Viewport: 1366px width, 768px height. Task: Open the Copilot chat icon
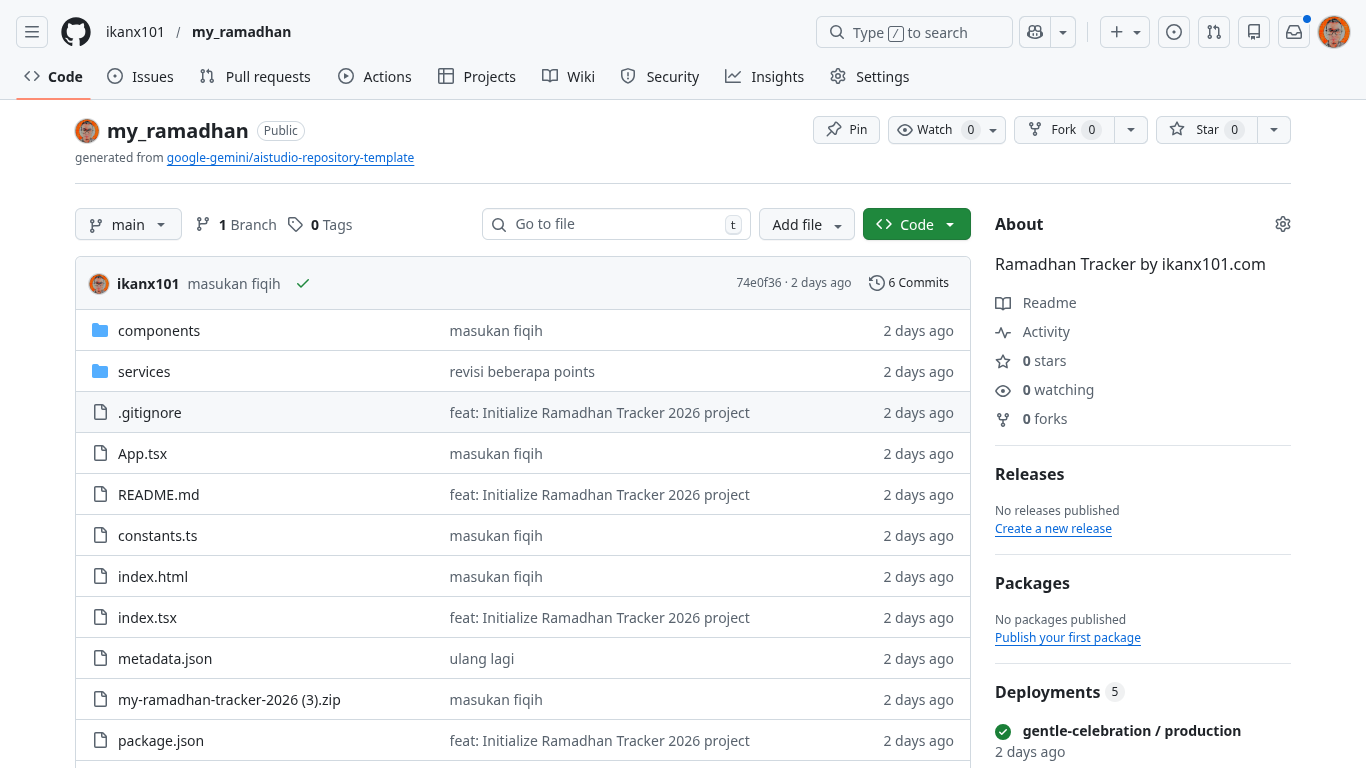(1035, 32)
